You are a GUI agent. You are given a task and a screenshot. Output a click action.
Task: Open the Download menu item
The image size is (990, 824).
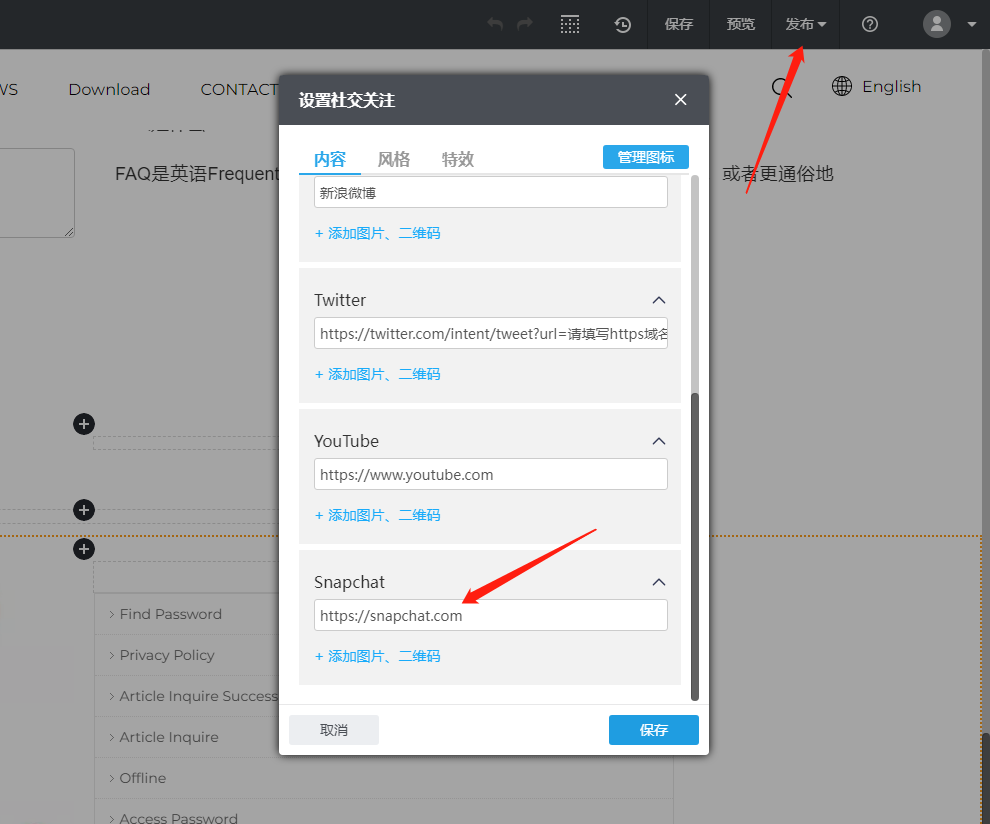pos(109,89)
